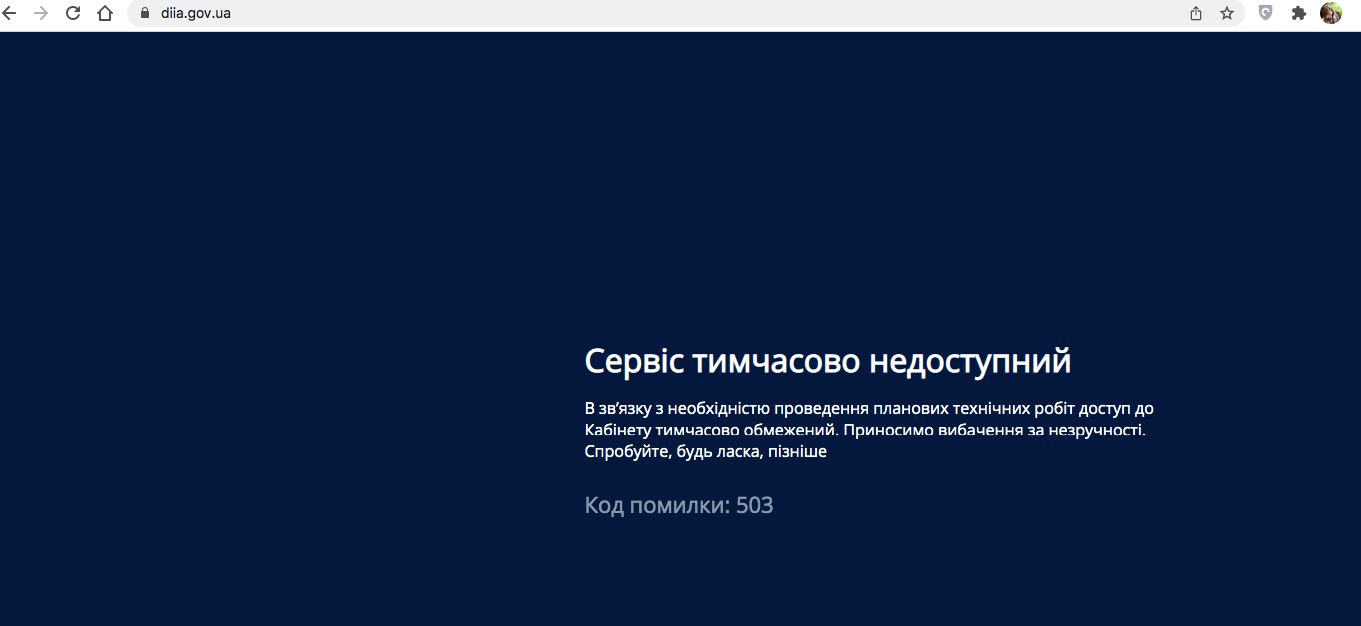The image size is (1361, 626).
Task: Expand installed extensions via puzzle icon
Action: click(x=1299, y=14)
